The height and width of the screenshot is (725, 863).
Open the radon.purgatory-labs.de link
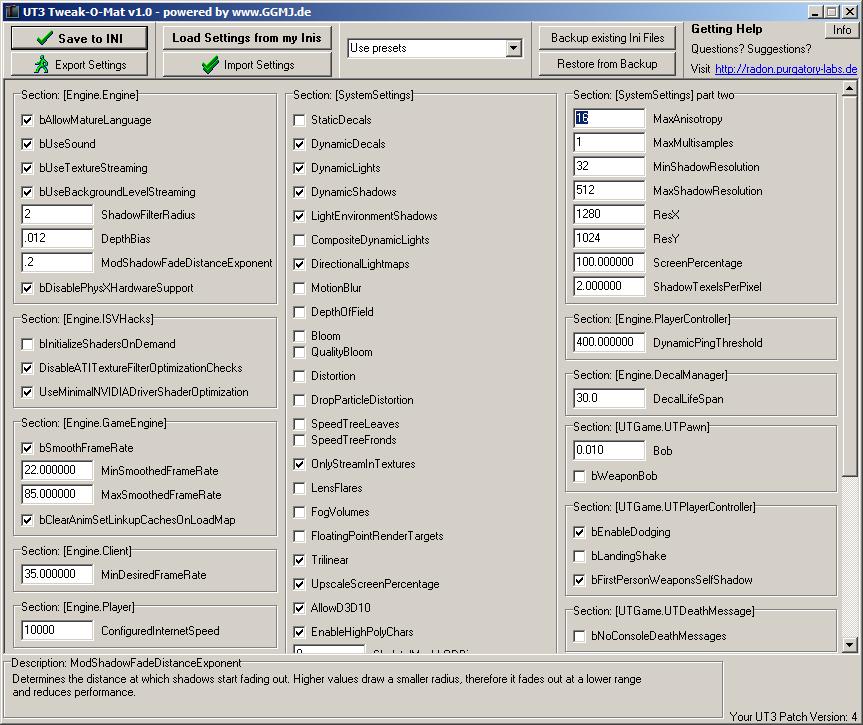[786, 69]
